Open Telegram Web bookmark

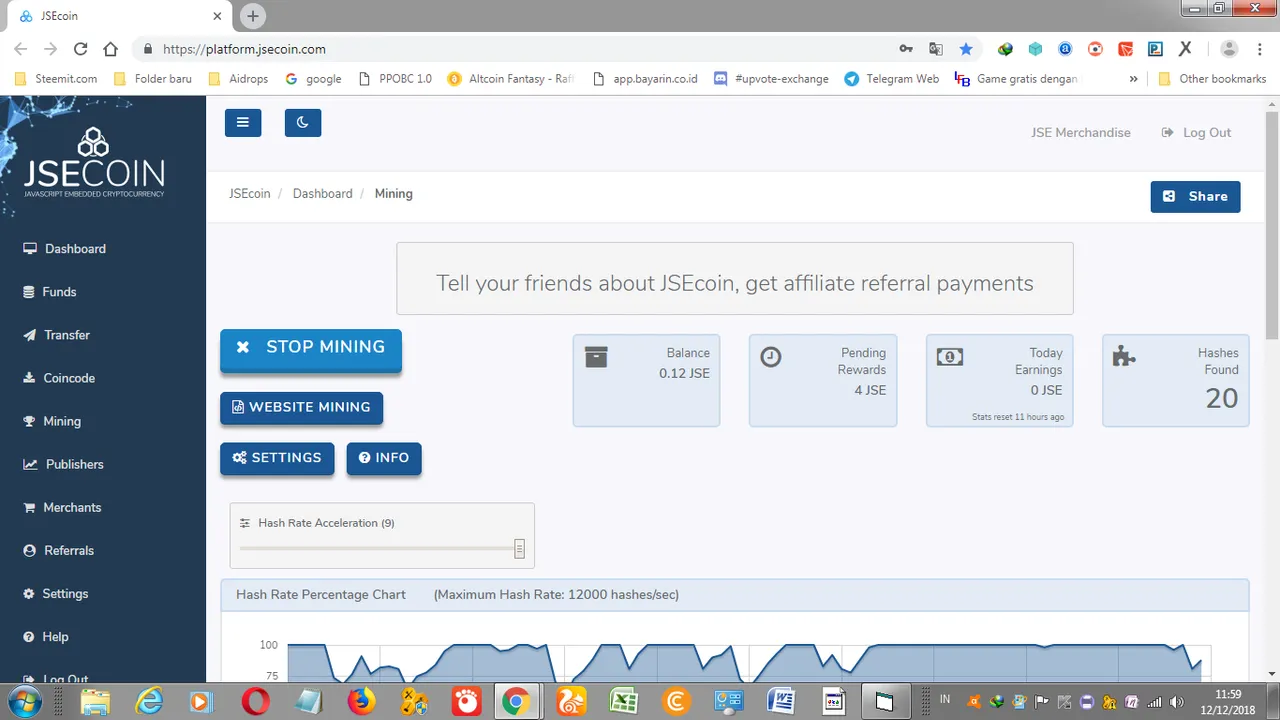tap(892, 78)
